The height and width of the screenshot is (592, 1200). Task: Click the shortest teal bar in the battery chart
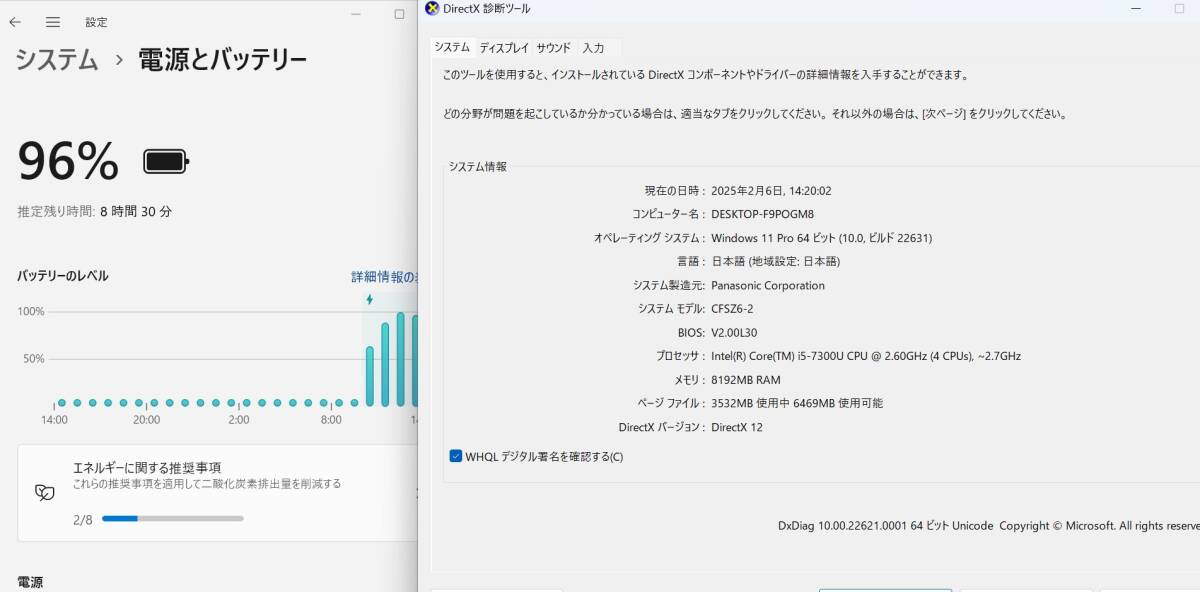(370, 376)
